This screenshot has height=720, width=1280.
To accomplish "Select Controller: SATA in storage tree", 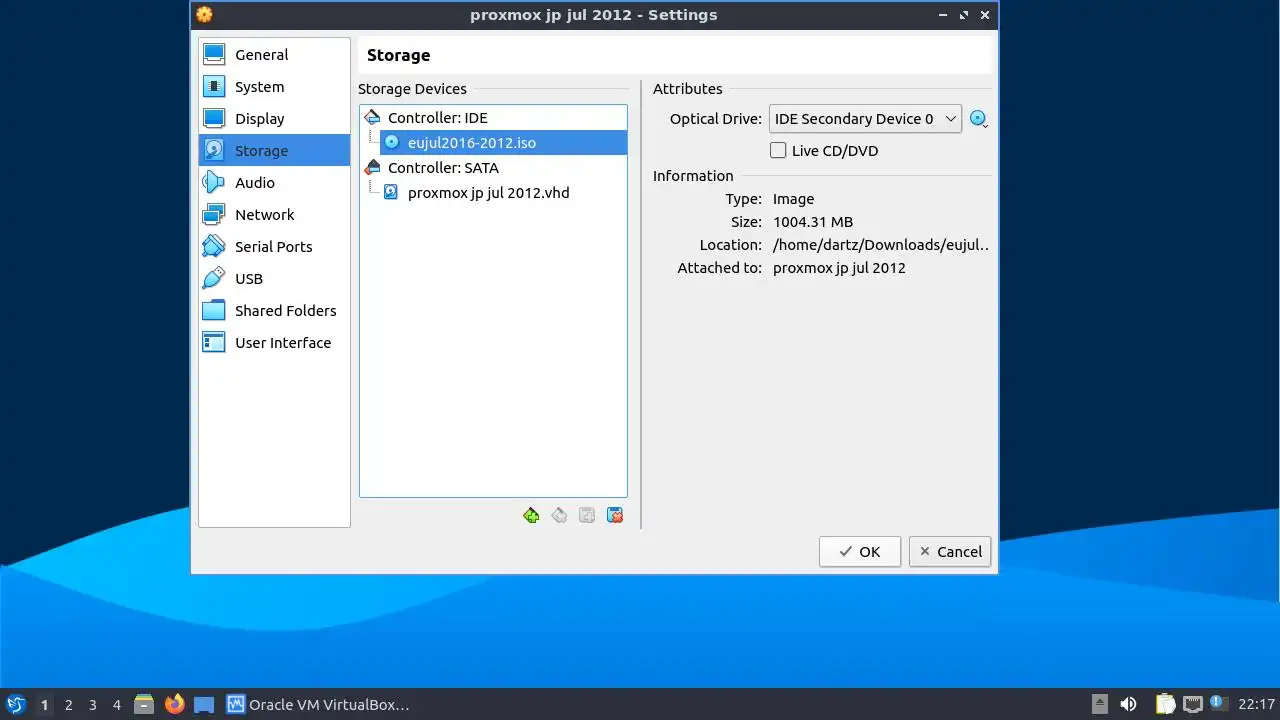I will tap(493, 168).
